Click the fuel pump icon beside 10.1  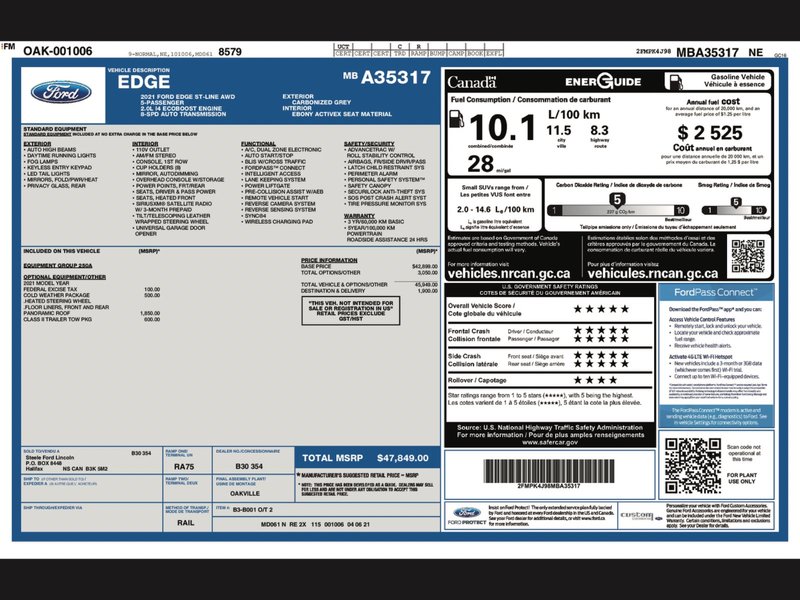pos(456,119)
